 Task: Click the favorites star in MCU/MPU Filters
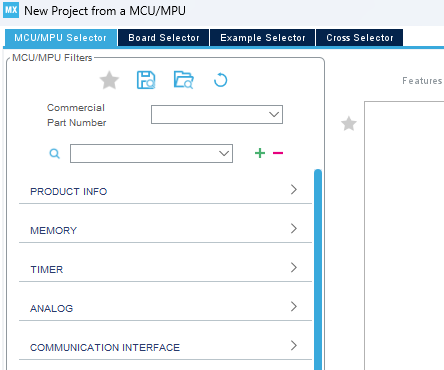point(109,80)
